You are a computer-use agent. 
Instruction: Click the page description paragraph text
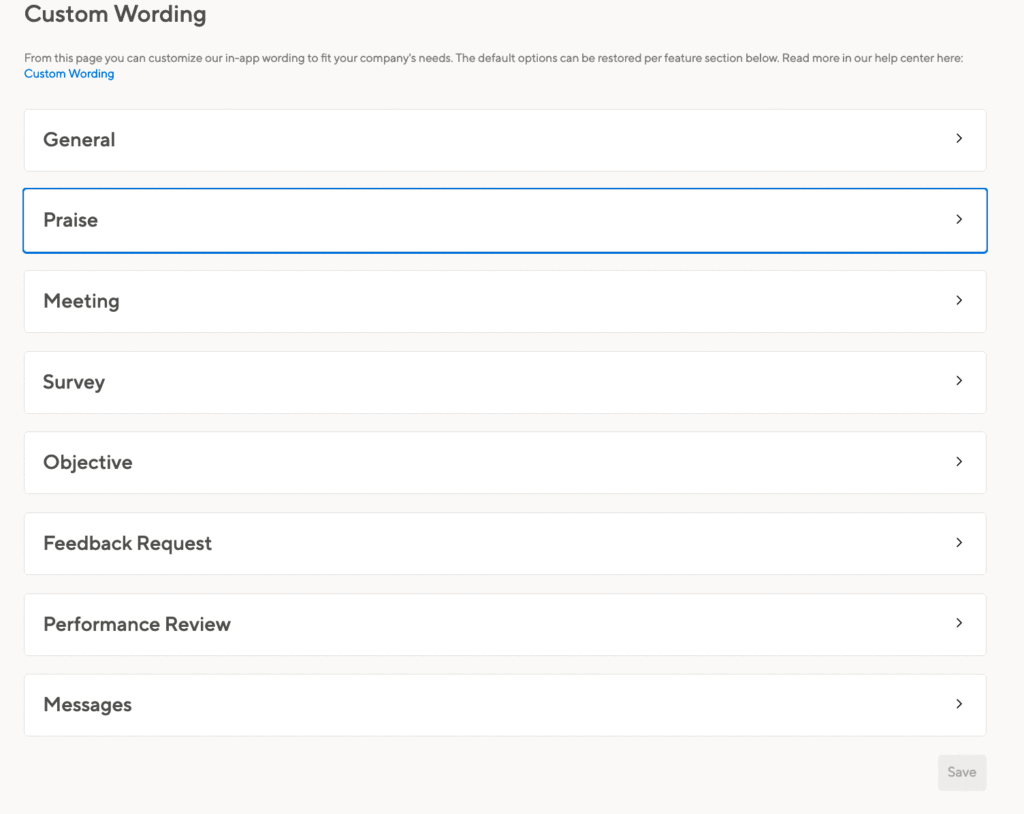494,58
